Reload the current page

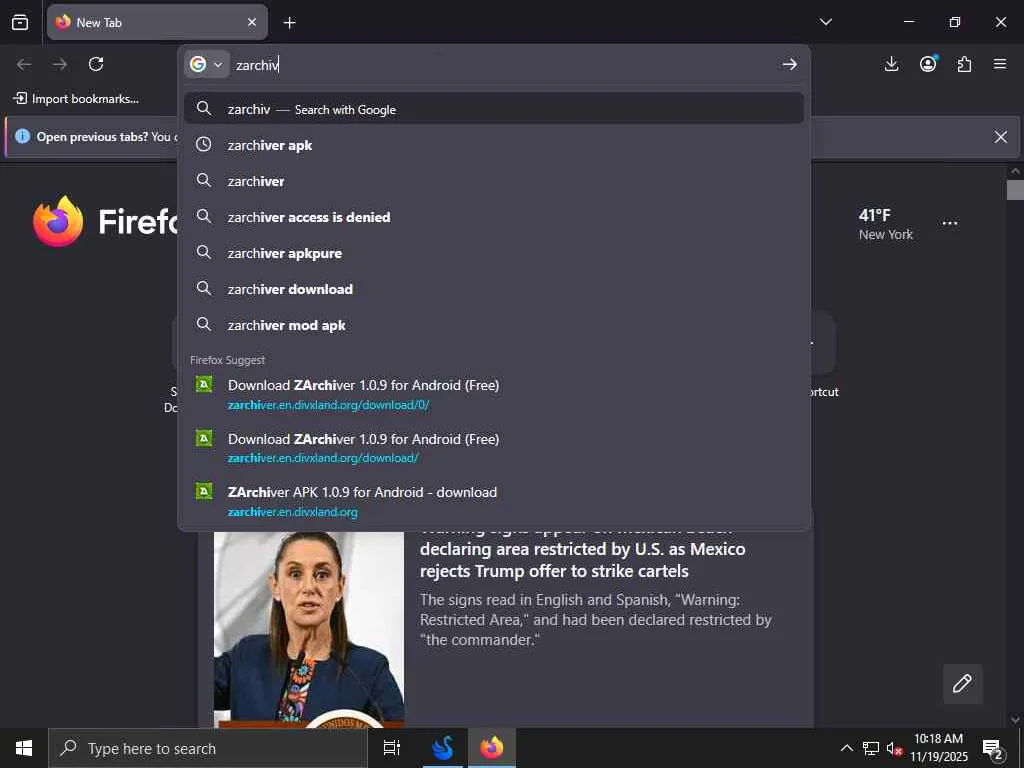tap(96, 64)
